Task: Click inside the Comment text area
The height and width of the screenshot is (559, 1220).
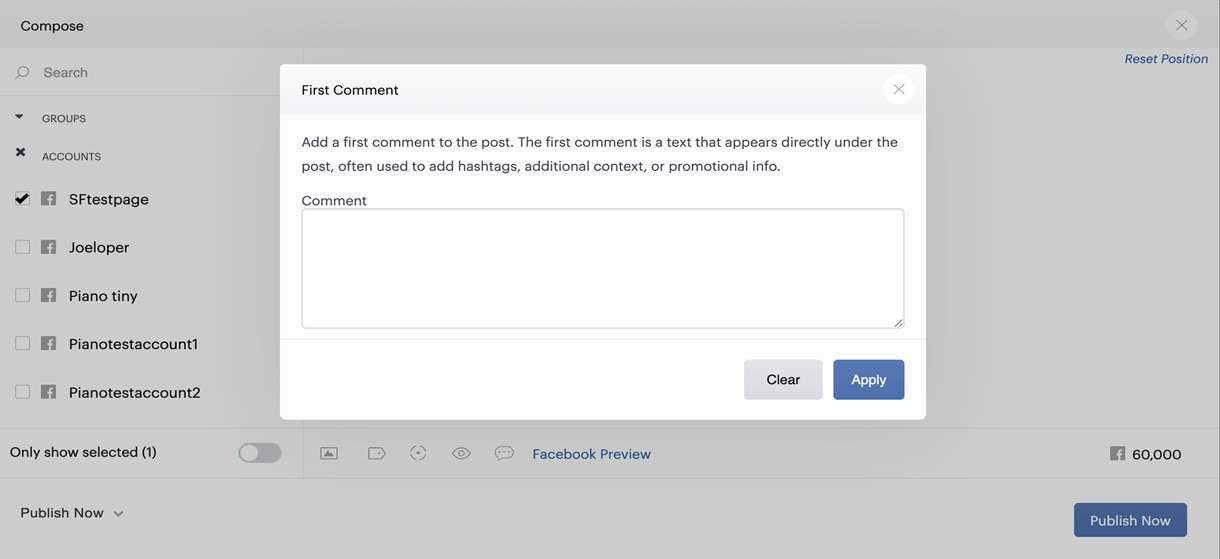Action: click(x=603, y=268)
